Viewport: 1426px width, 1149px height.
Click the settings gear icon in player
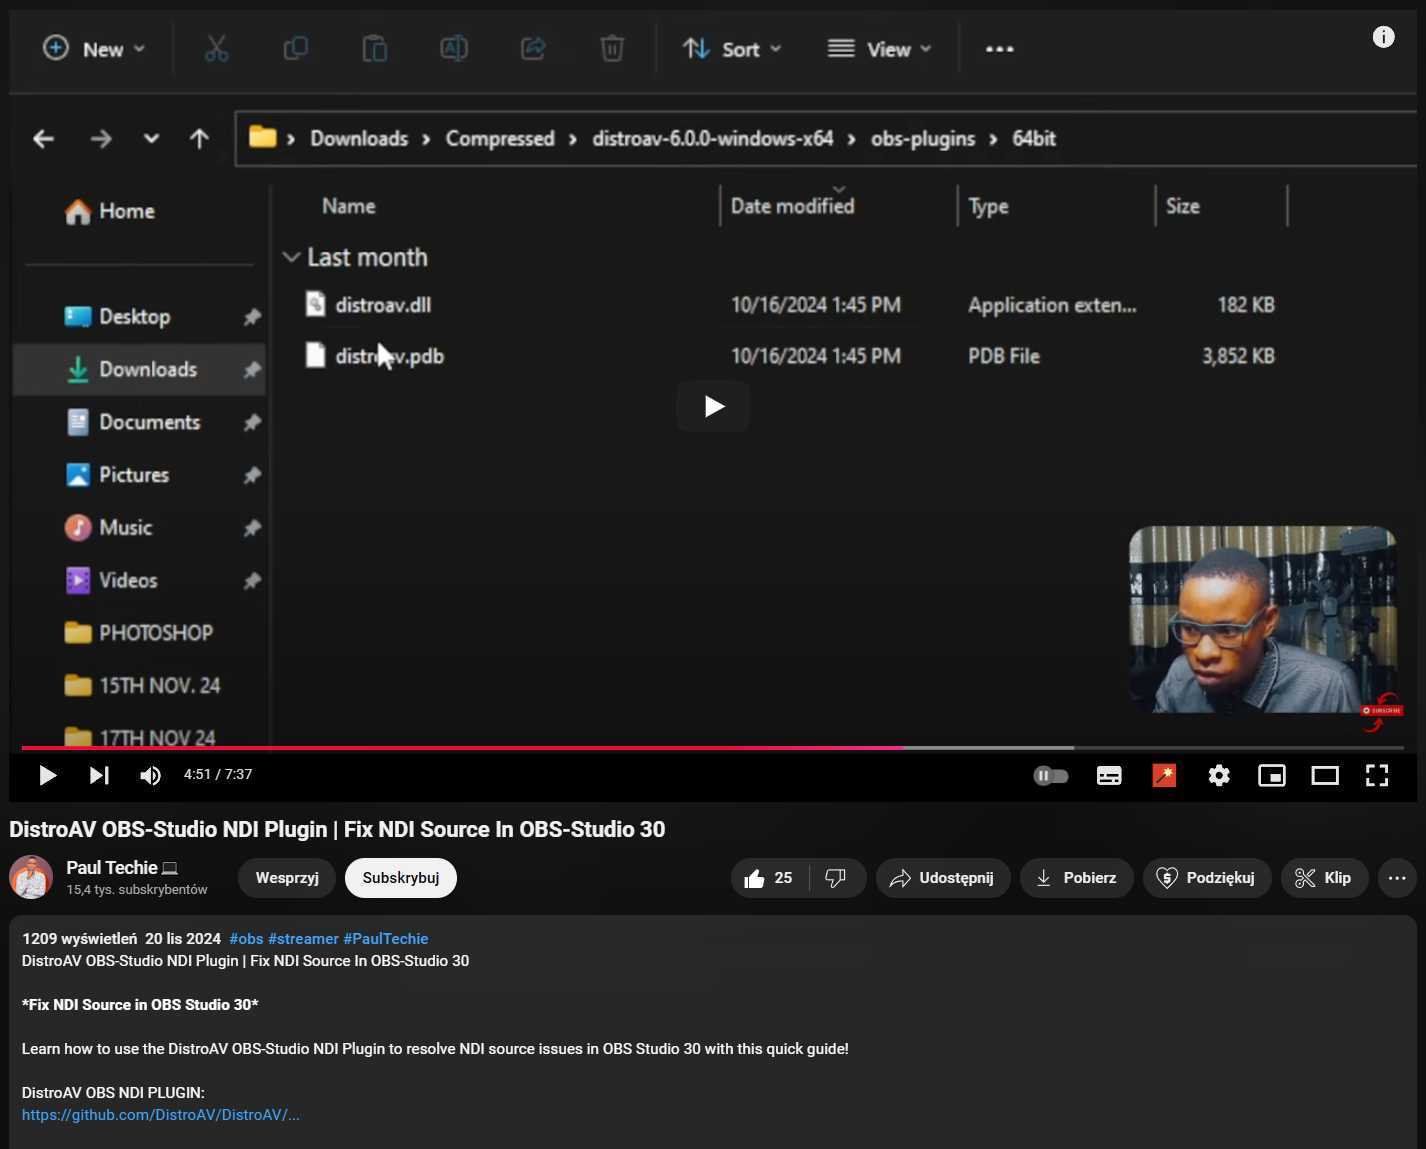1218,775
